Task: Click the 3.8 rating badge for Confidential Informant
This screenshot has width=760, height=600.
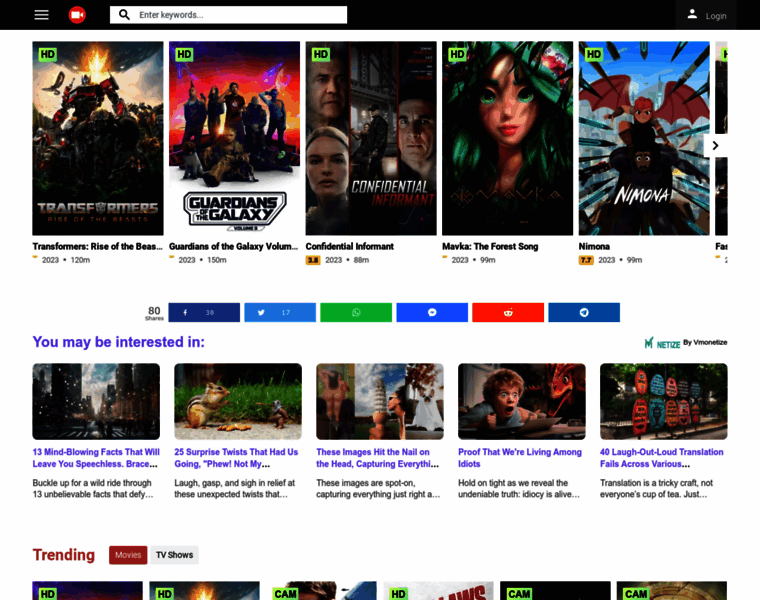Action: pyautogui.click(x=313, y=260)
